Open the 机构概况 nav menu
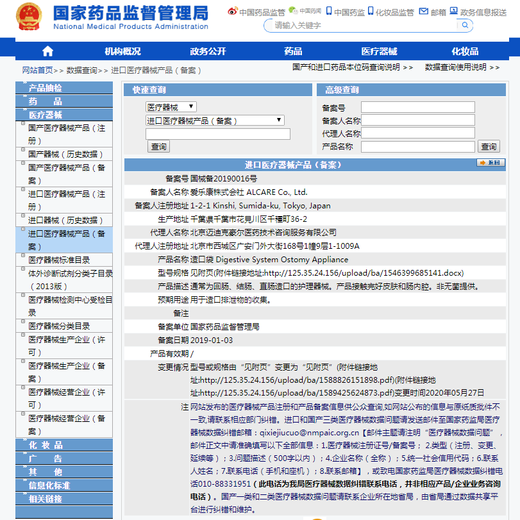The image size is (520, 520). coord(123,51)
